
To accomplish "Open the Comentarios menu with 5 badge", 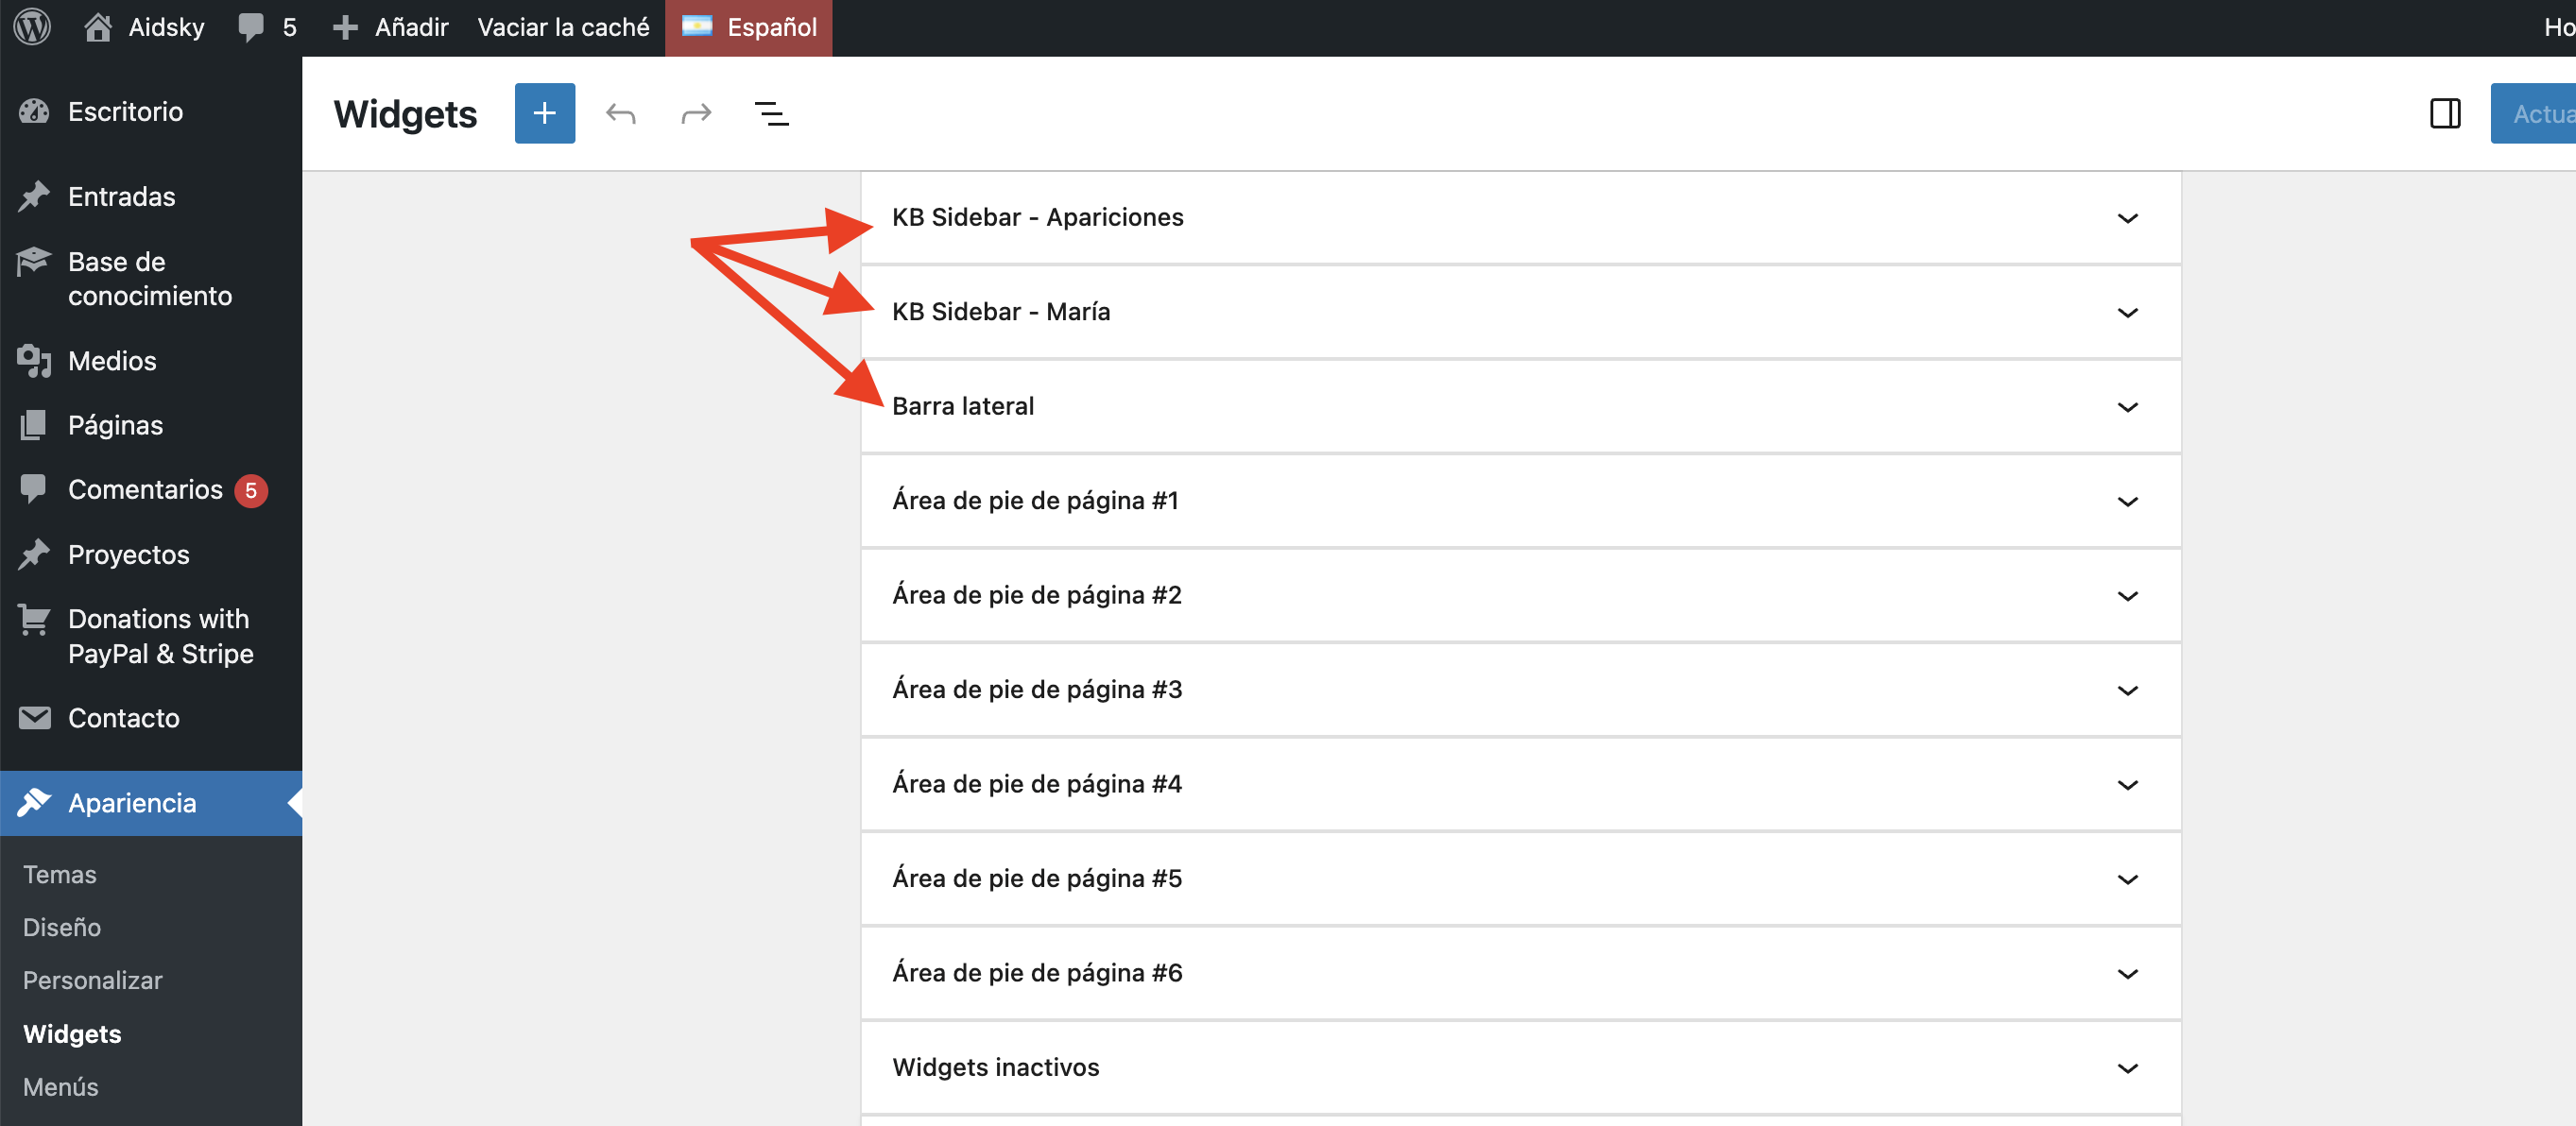I will click(x=145, y=489).
